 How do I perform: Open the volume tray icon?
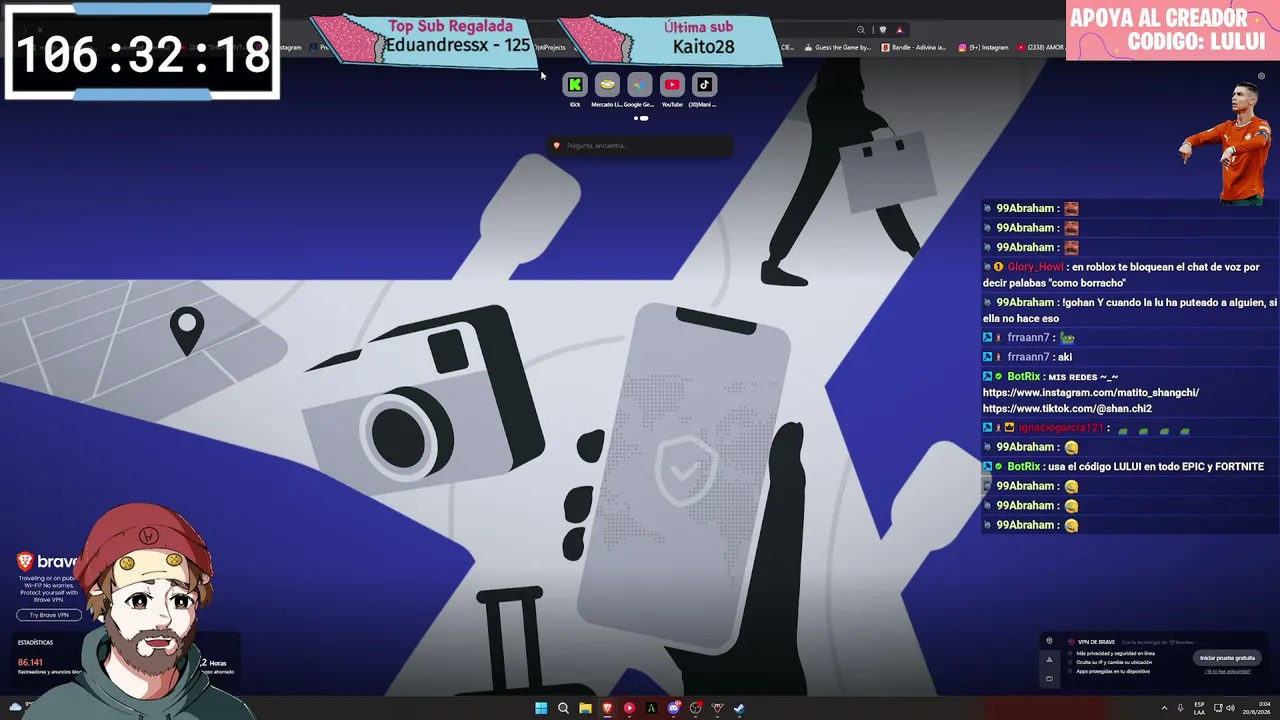click(1230, 708)
